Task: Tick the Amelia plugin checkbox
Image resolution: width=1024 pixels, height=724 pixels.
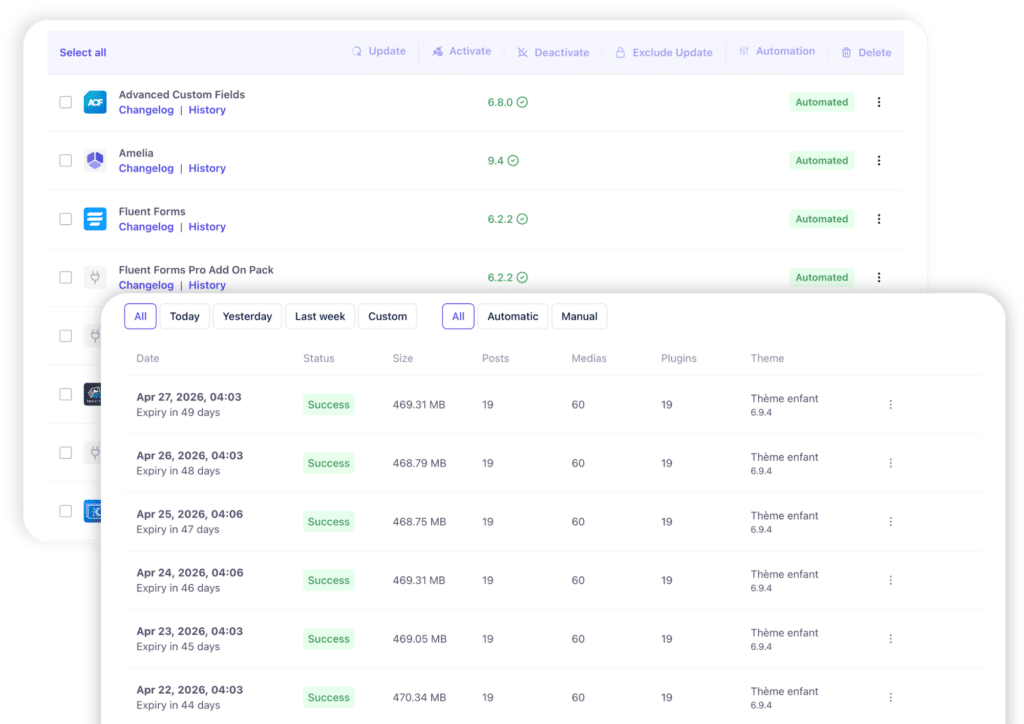Action: click(x=65, y=161)
